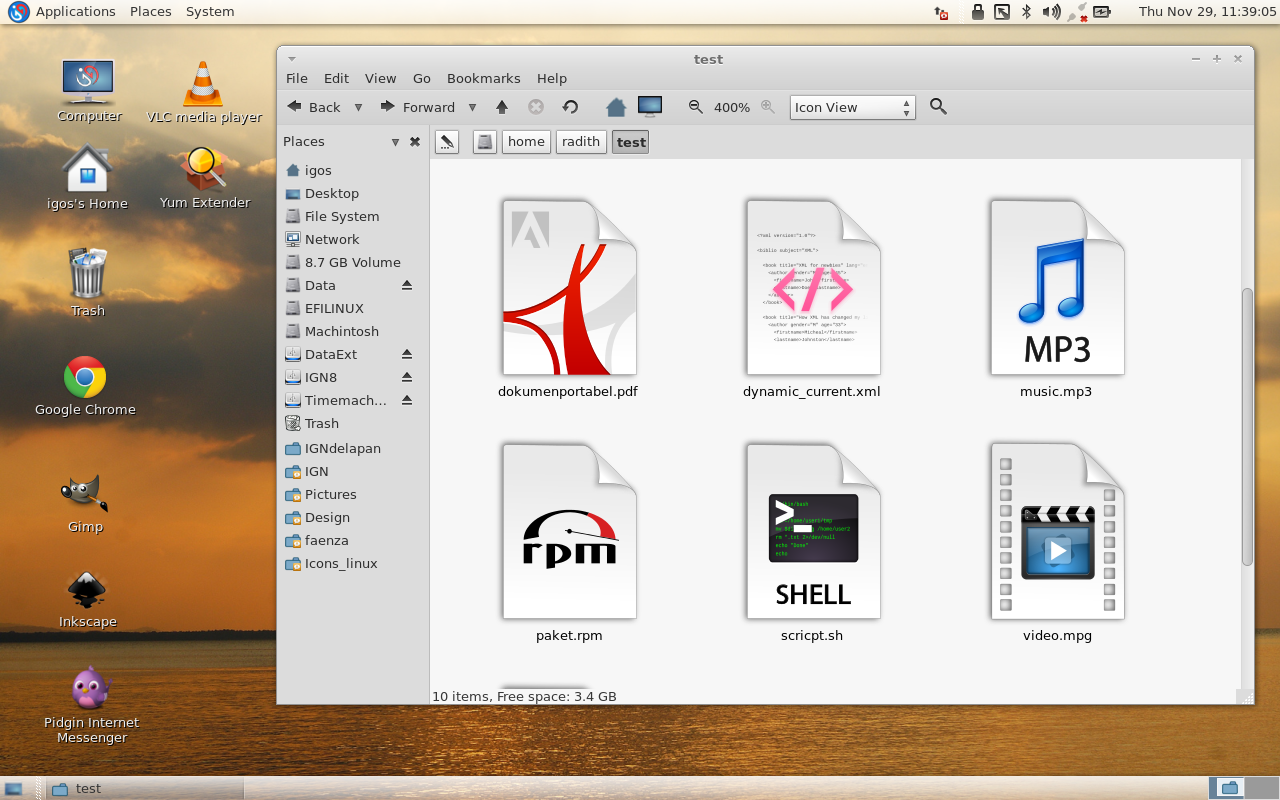Click the test window taskbar button
This screenshot has width=1280, height=800.
[x=145, y=788]
